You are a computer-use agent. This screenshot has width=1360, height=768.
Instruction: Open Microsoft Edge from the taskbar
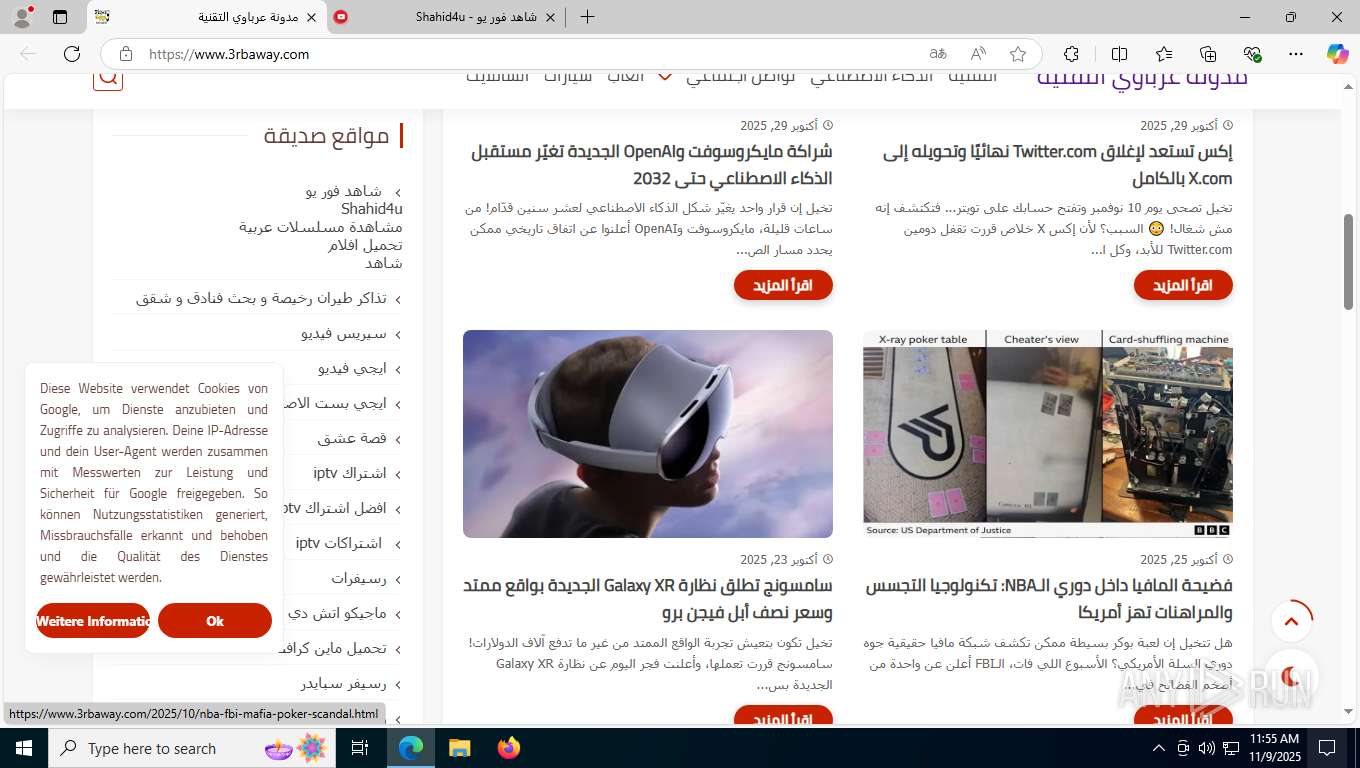pos(411,748)
